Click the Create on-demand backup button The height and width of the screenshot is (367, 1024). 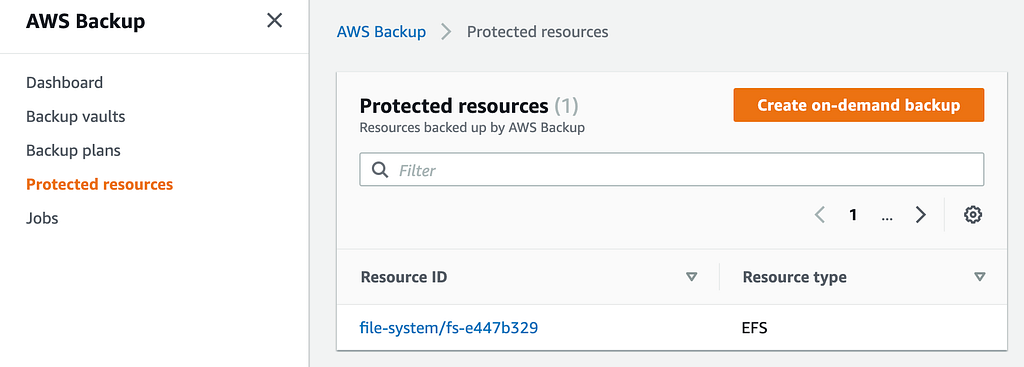point(859,105)
